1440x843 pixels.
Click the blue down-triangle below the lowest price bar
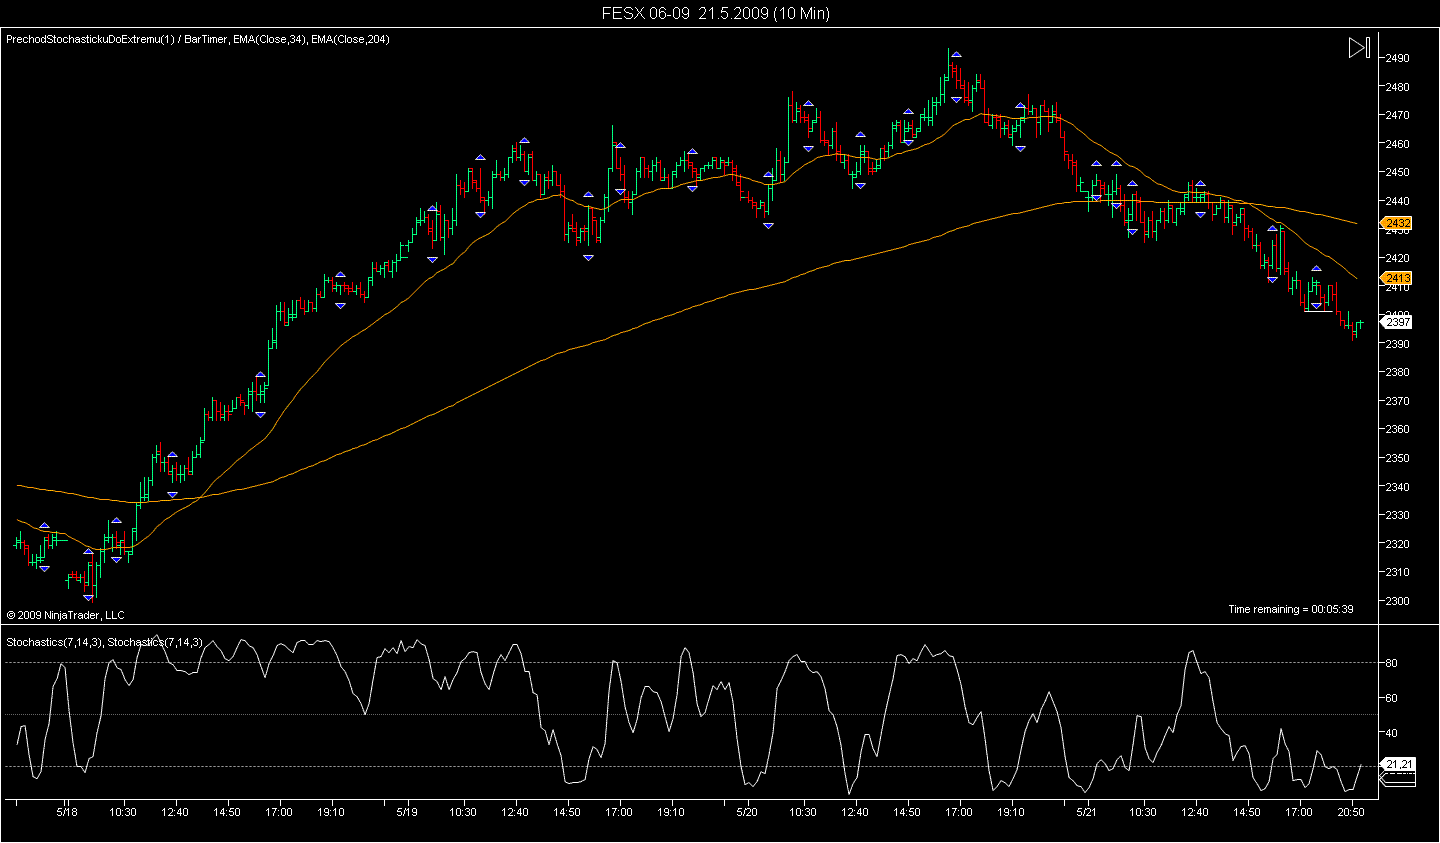pyautogui.click(x=88, y=597)
